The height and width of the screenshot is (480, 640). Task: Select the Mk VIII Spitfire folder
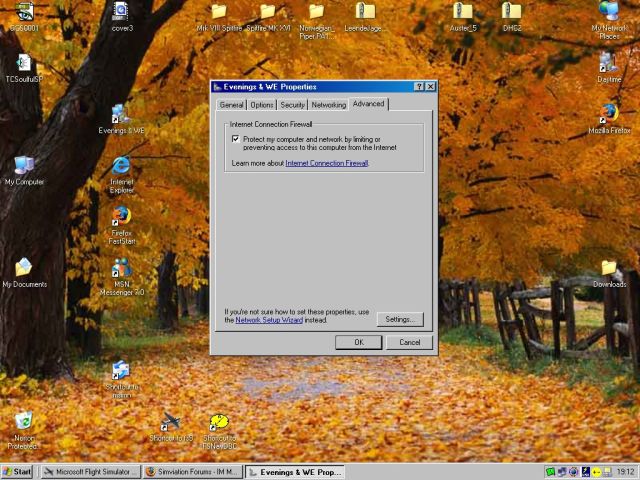pyautogui.click(x=219, y=11)
